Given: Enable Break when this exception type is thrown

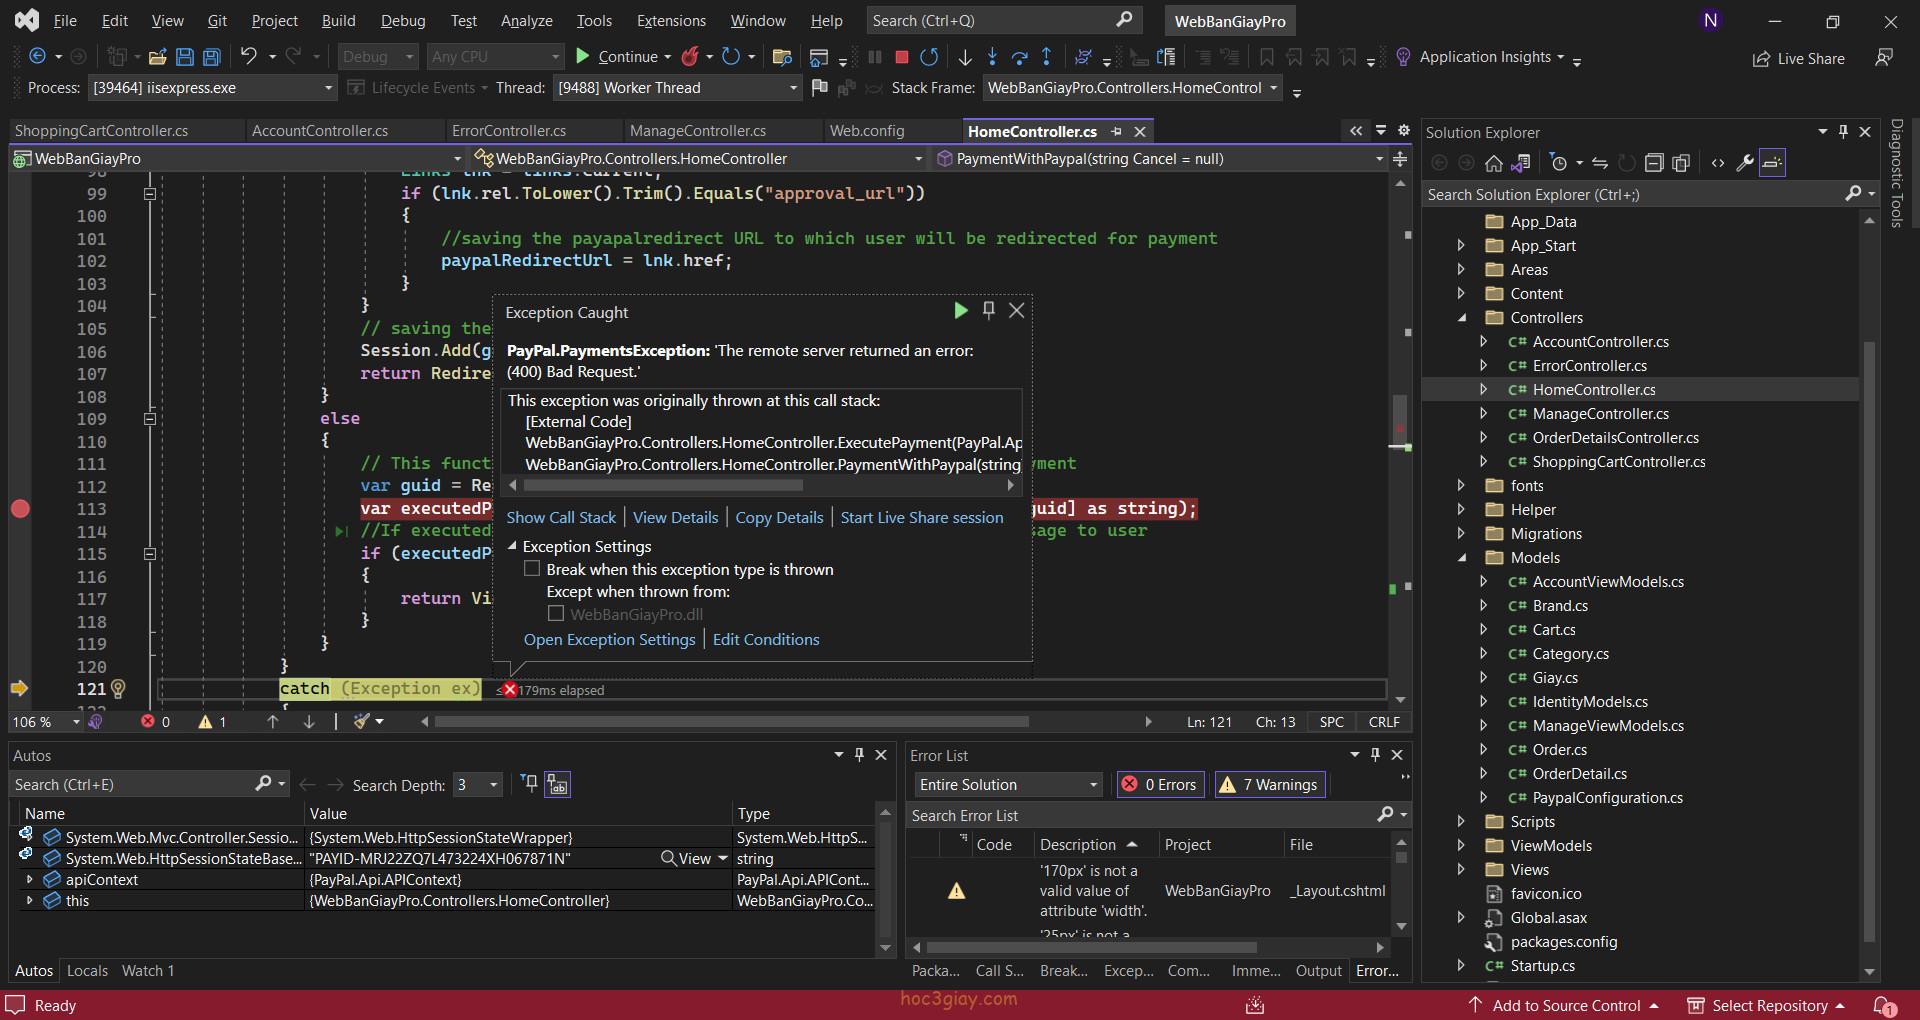Looking at the screenshot, I should tap(532, 569).
